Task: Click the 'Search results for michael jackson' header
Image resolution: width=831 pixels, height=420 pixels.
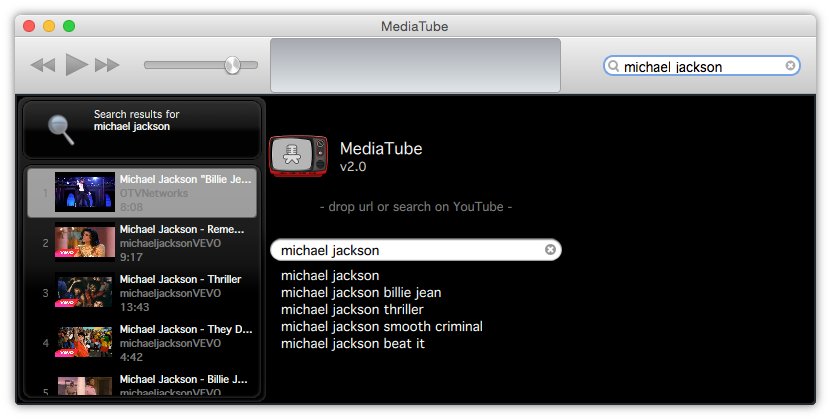Action: coord(142,129)
